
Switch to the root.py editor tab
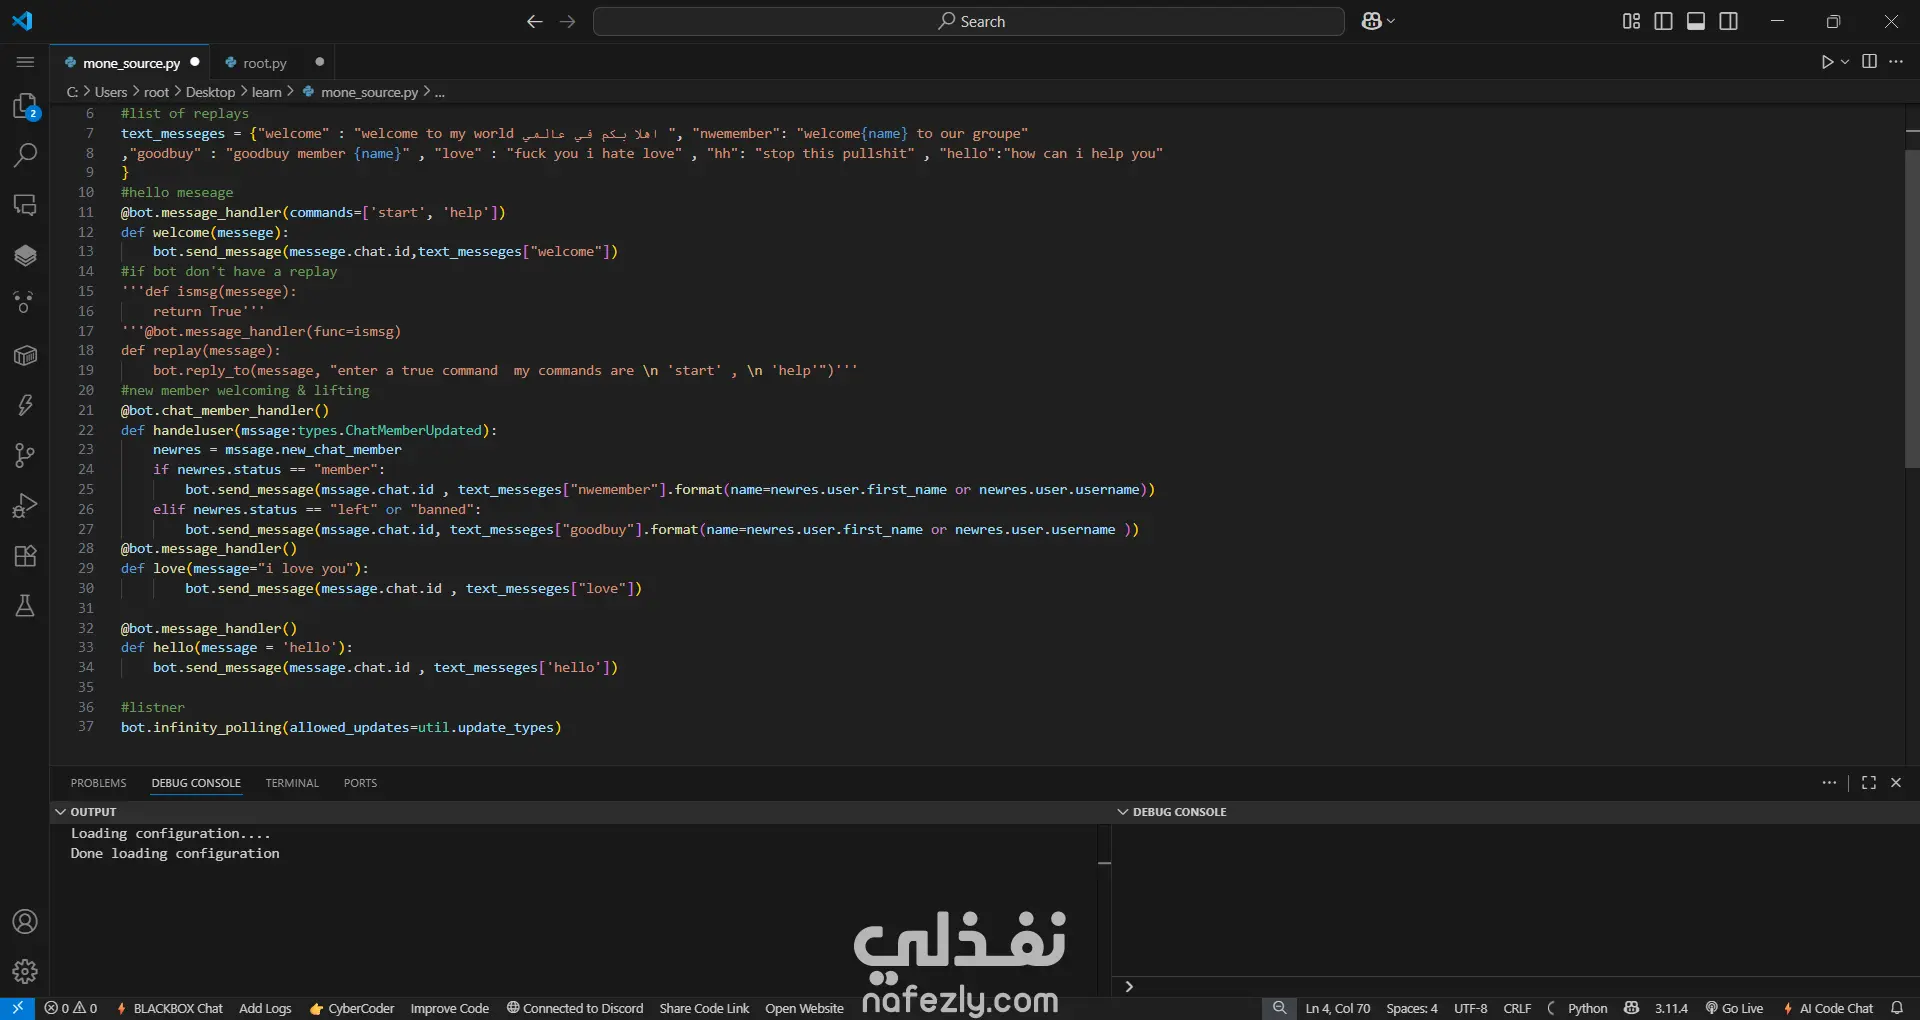coord(265,63)
